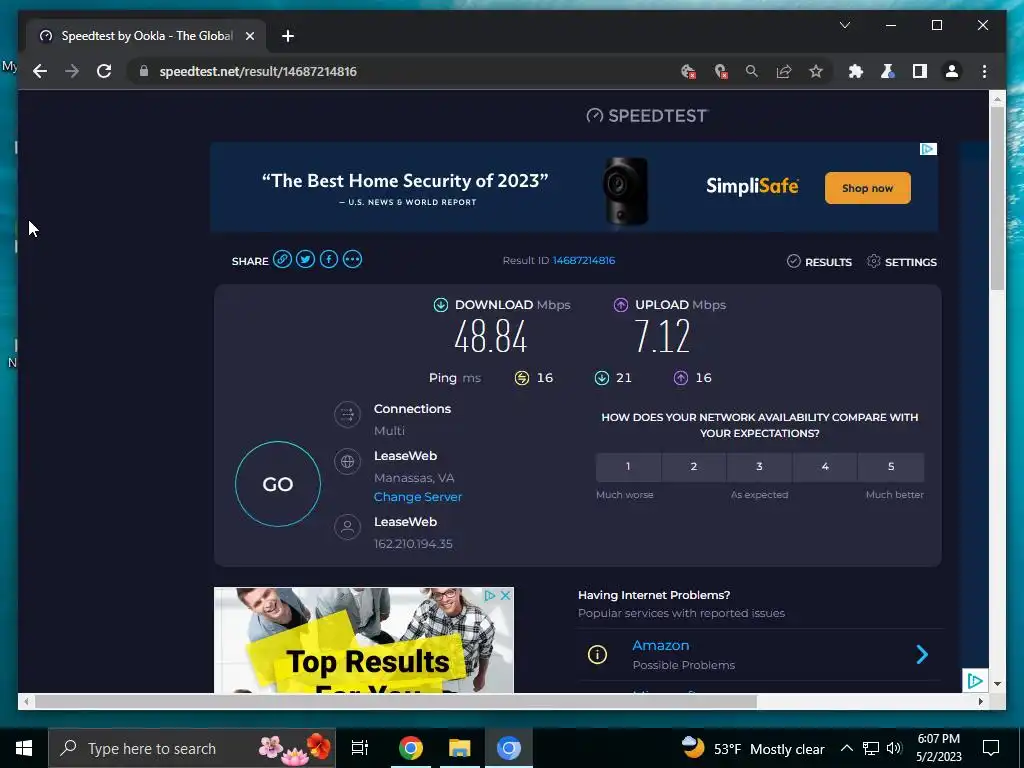Close the Top Results ad

[505, 596]
